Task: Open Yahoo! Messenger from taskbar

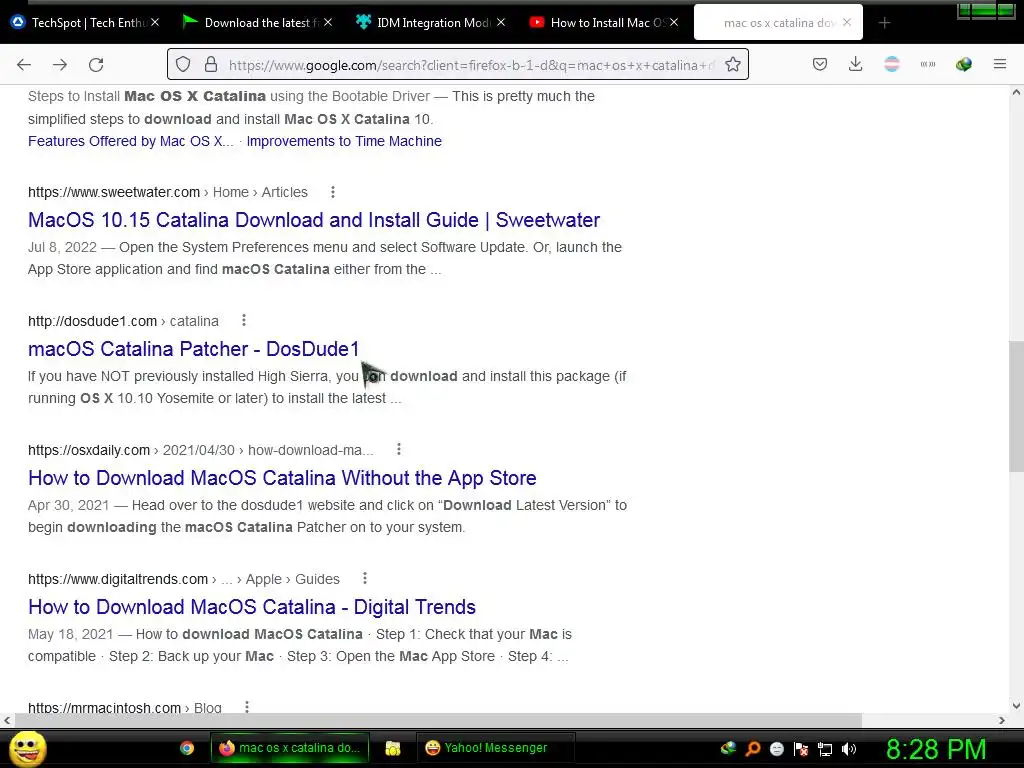Action: [495, 748]
